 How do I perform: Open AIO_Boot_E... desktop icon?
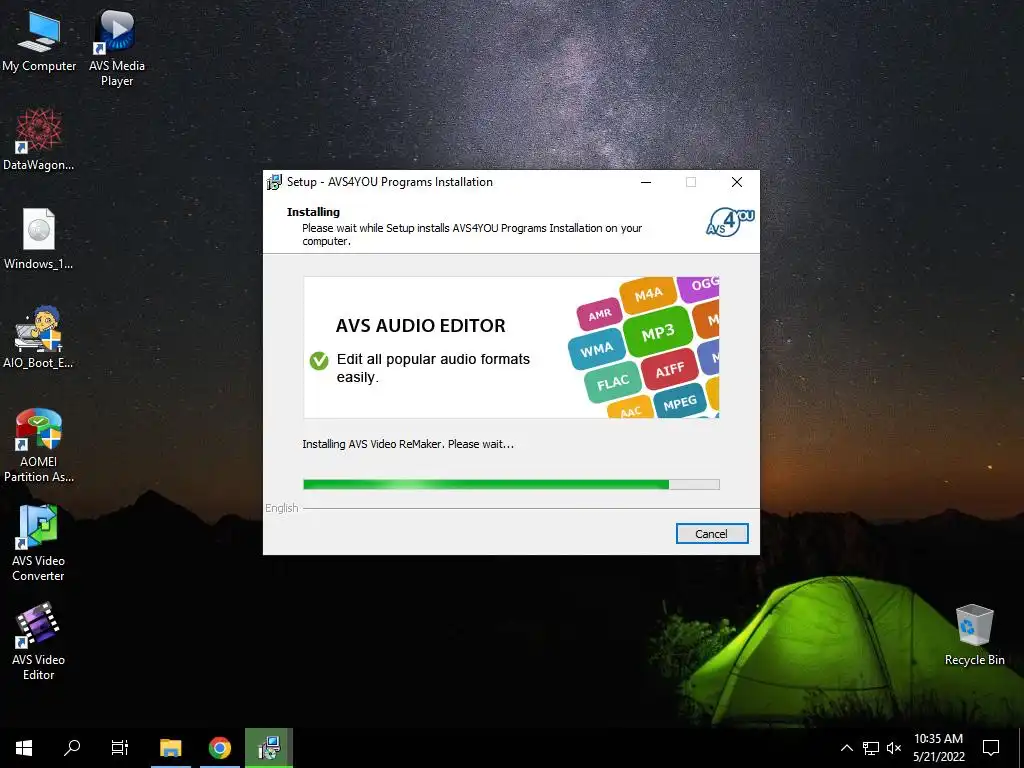[39, 337]
